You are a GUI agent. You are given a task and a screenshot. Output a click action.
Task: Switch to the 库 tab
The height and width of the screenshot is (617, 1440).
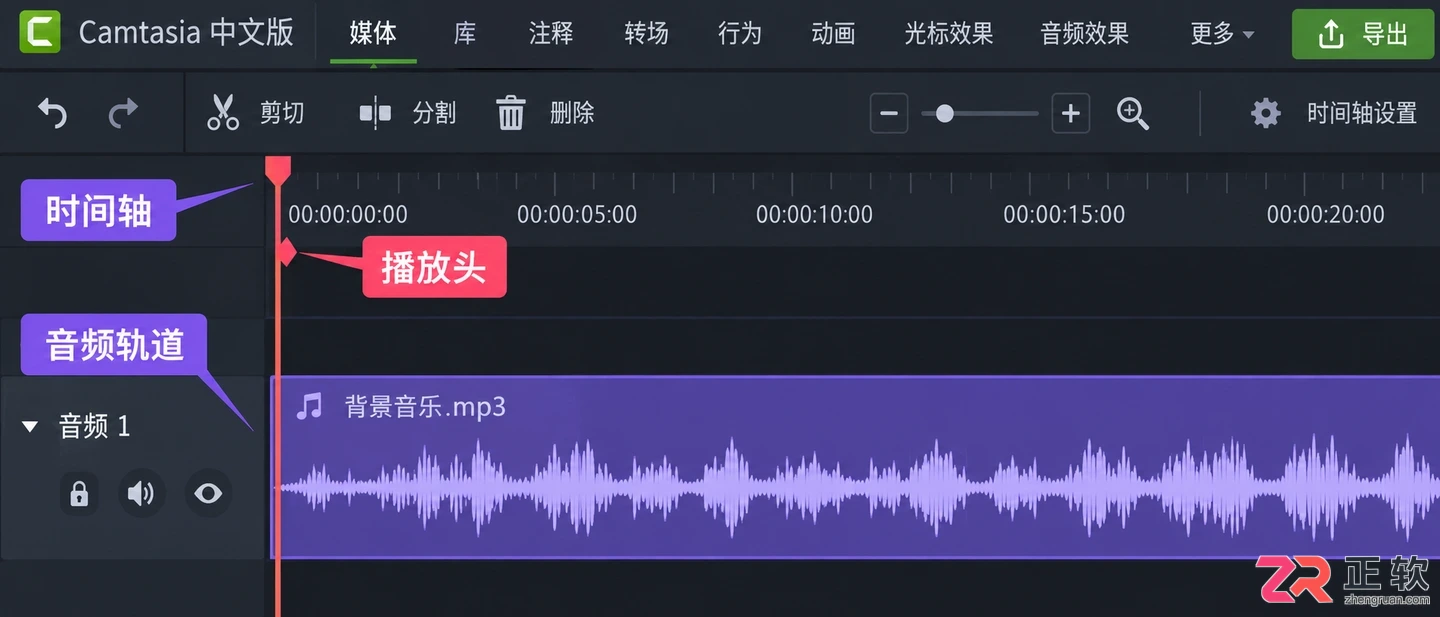464,33
